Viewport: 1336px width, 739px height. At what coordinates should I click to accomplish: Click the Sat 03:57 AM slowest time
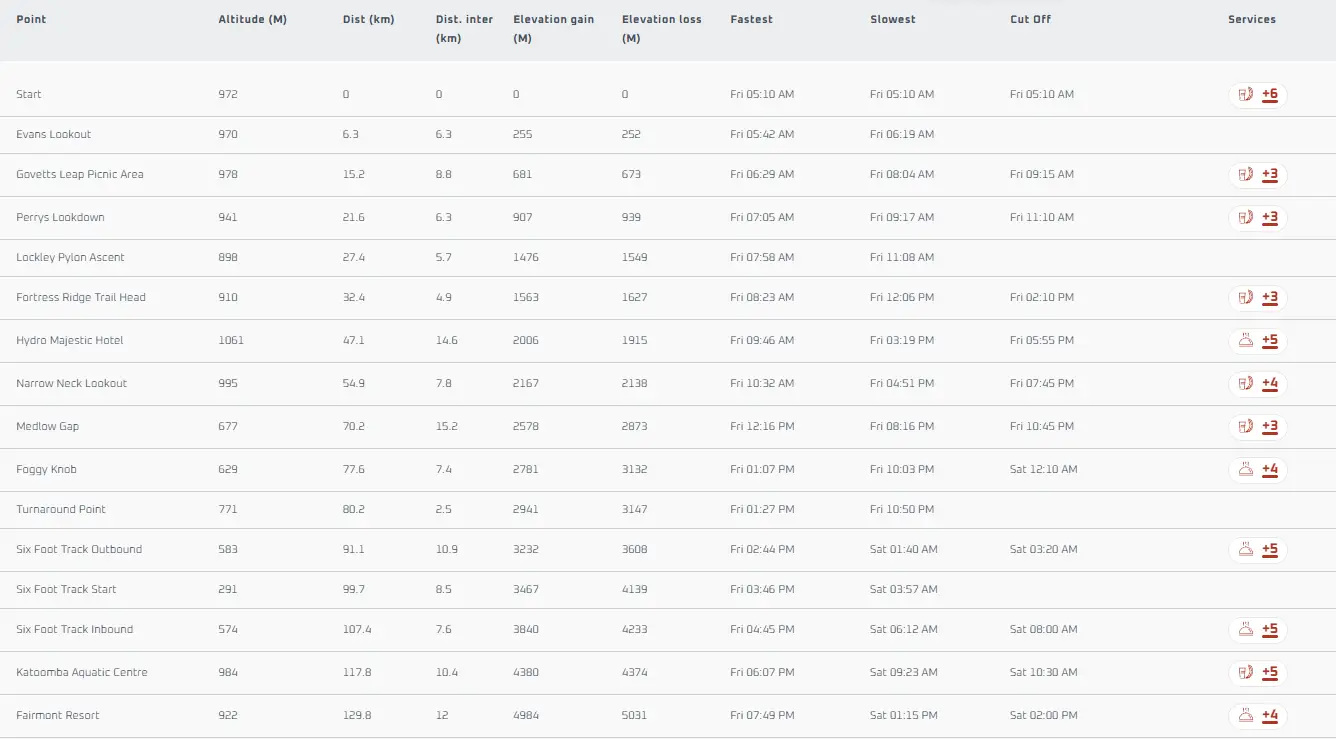[x=904, y=589]
